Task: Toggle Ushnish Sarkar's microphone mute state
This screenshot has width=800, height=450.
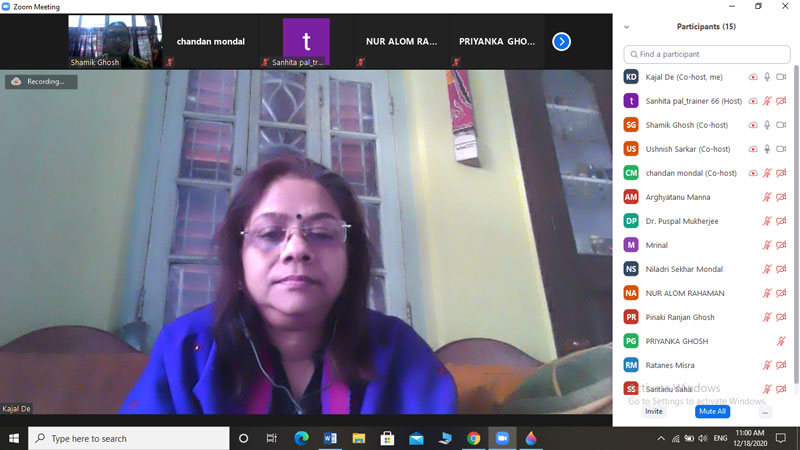Action: (767, 149)
